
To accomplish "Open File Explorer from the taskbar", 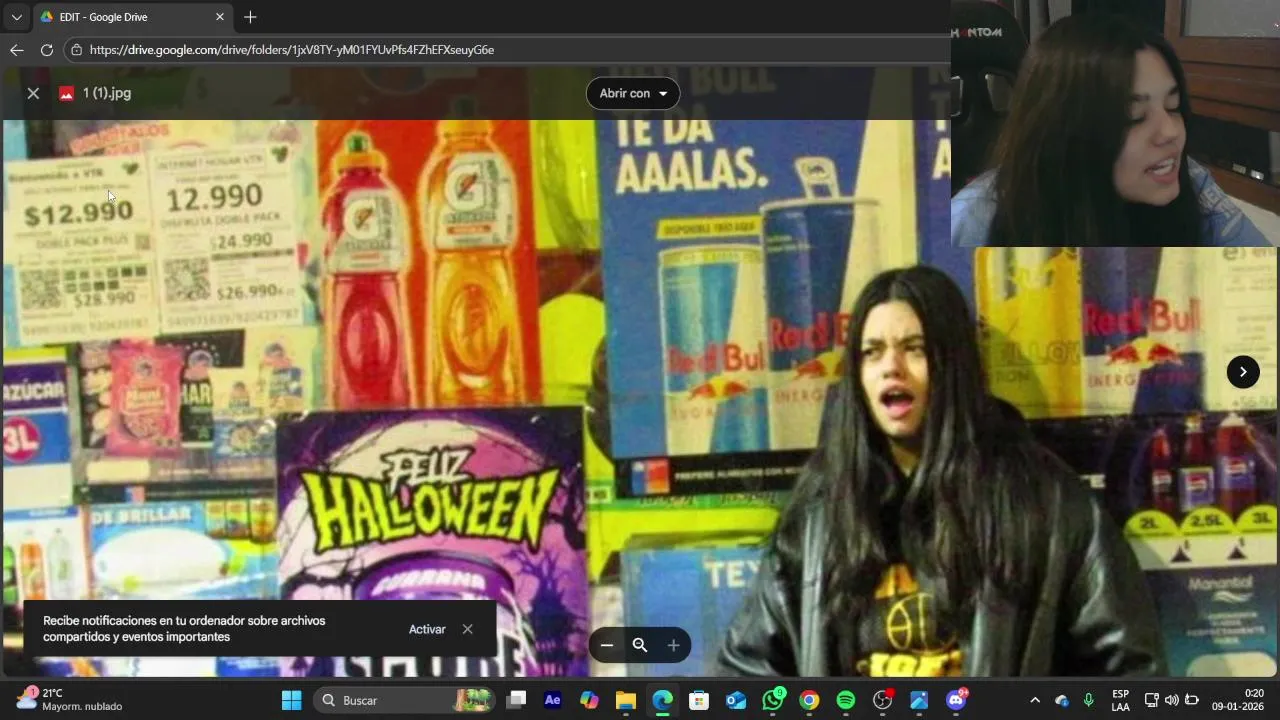I will click(x=626, y=700).
